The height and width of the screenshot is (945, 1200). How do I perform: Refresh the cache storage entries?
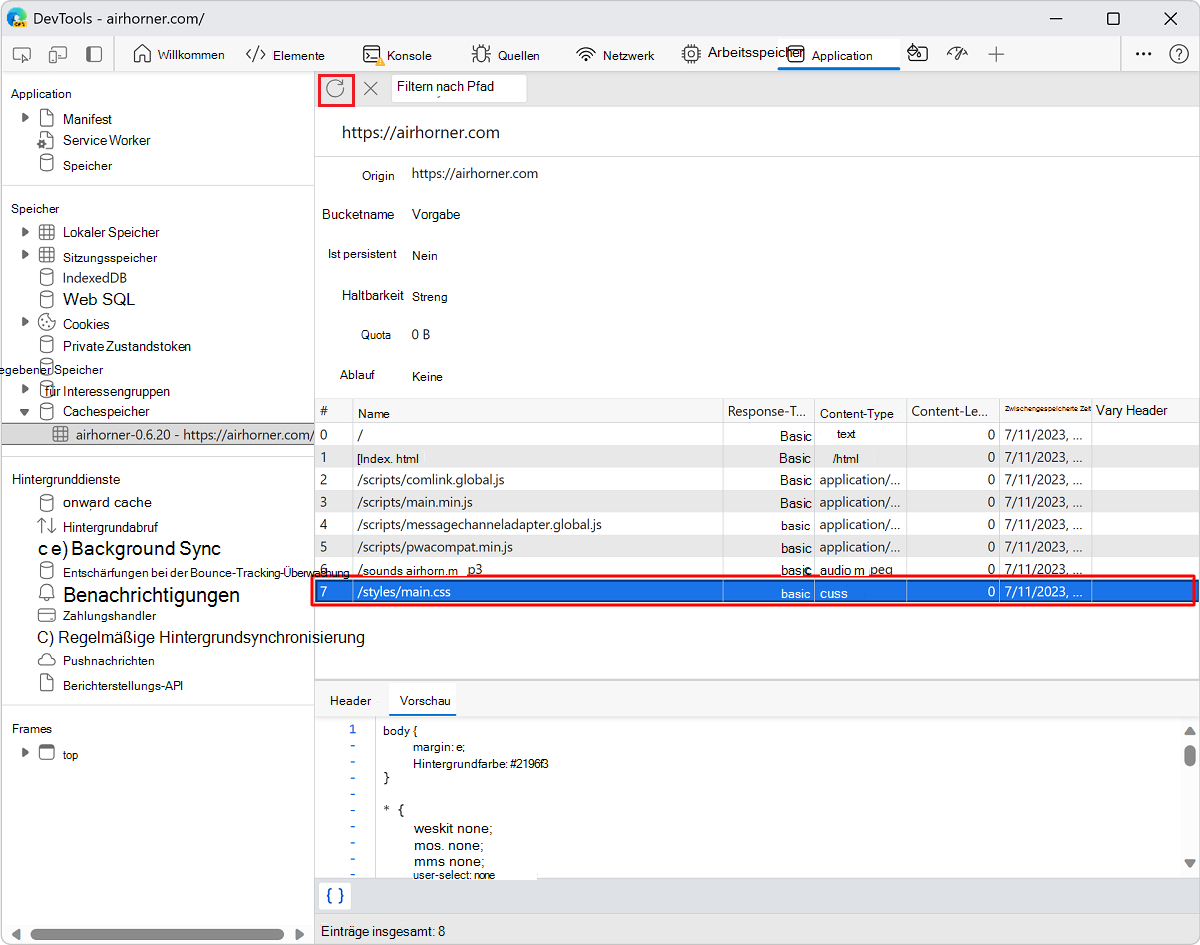coord(336,88)
